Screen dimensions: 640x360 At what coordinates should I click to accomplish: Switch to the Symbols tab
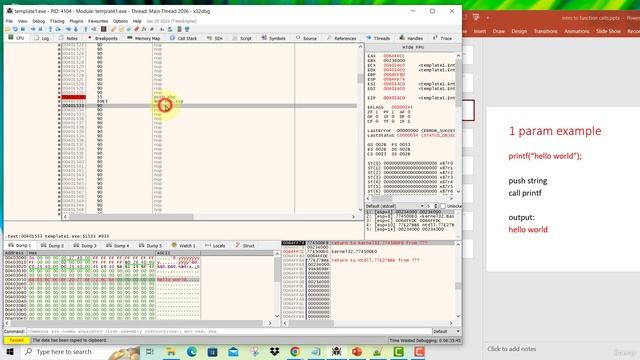(x=273, y=38)
